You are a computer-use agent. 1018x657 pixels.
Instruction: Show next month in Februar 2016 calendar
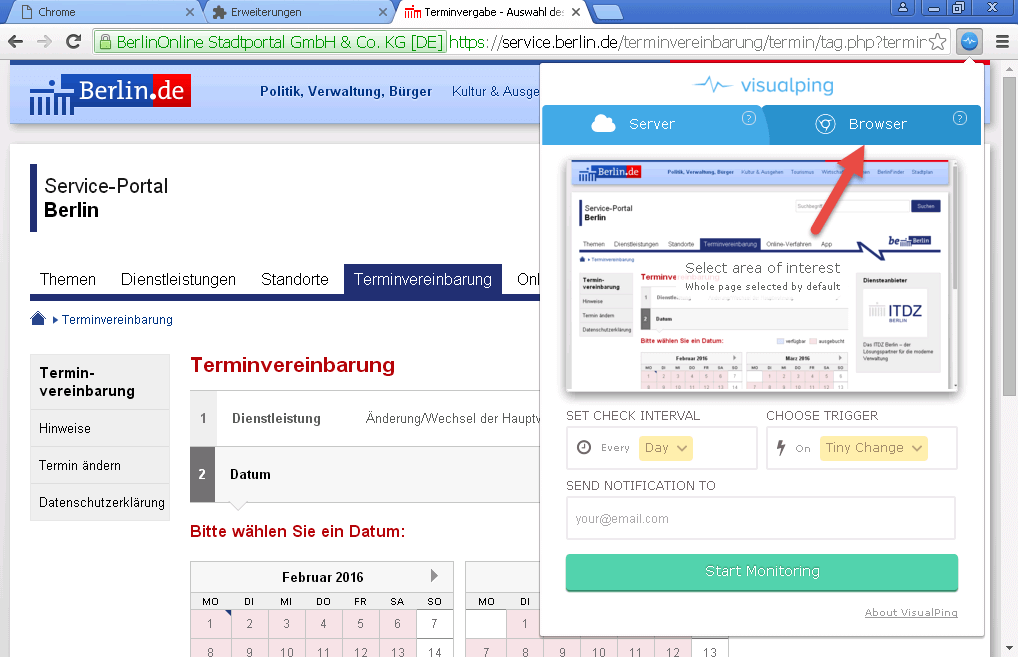click(434, 576)
